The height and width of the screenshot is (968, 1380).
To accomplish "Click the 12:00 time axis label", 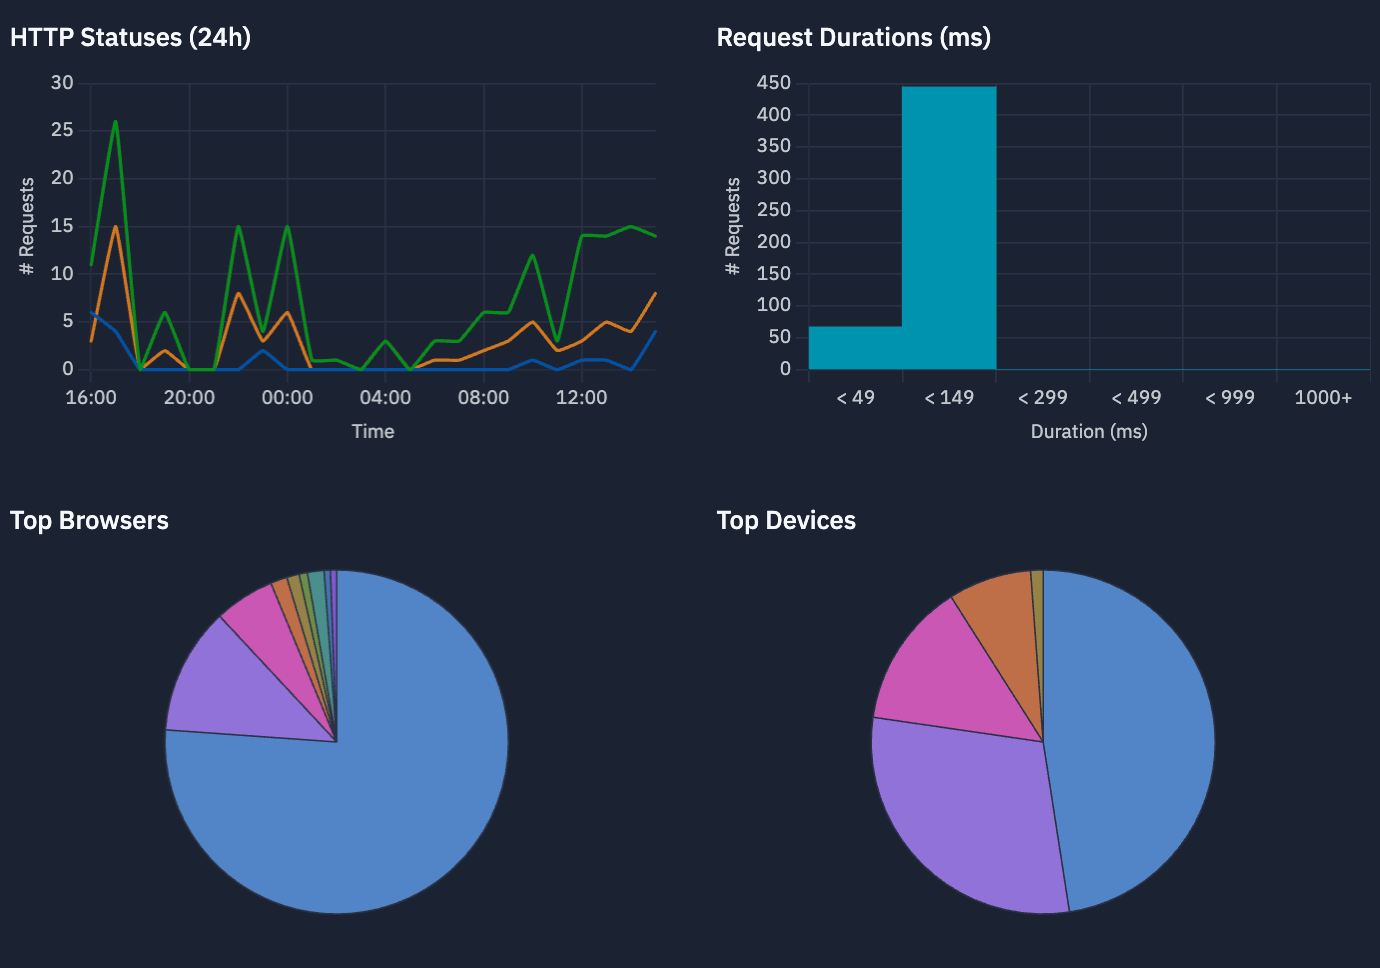I will [x=581, y=397].
